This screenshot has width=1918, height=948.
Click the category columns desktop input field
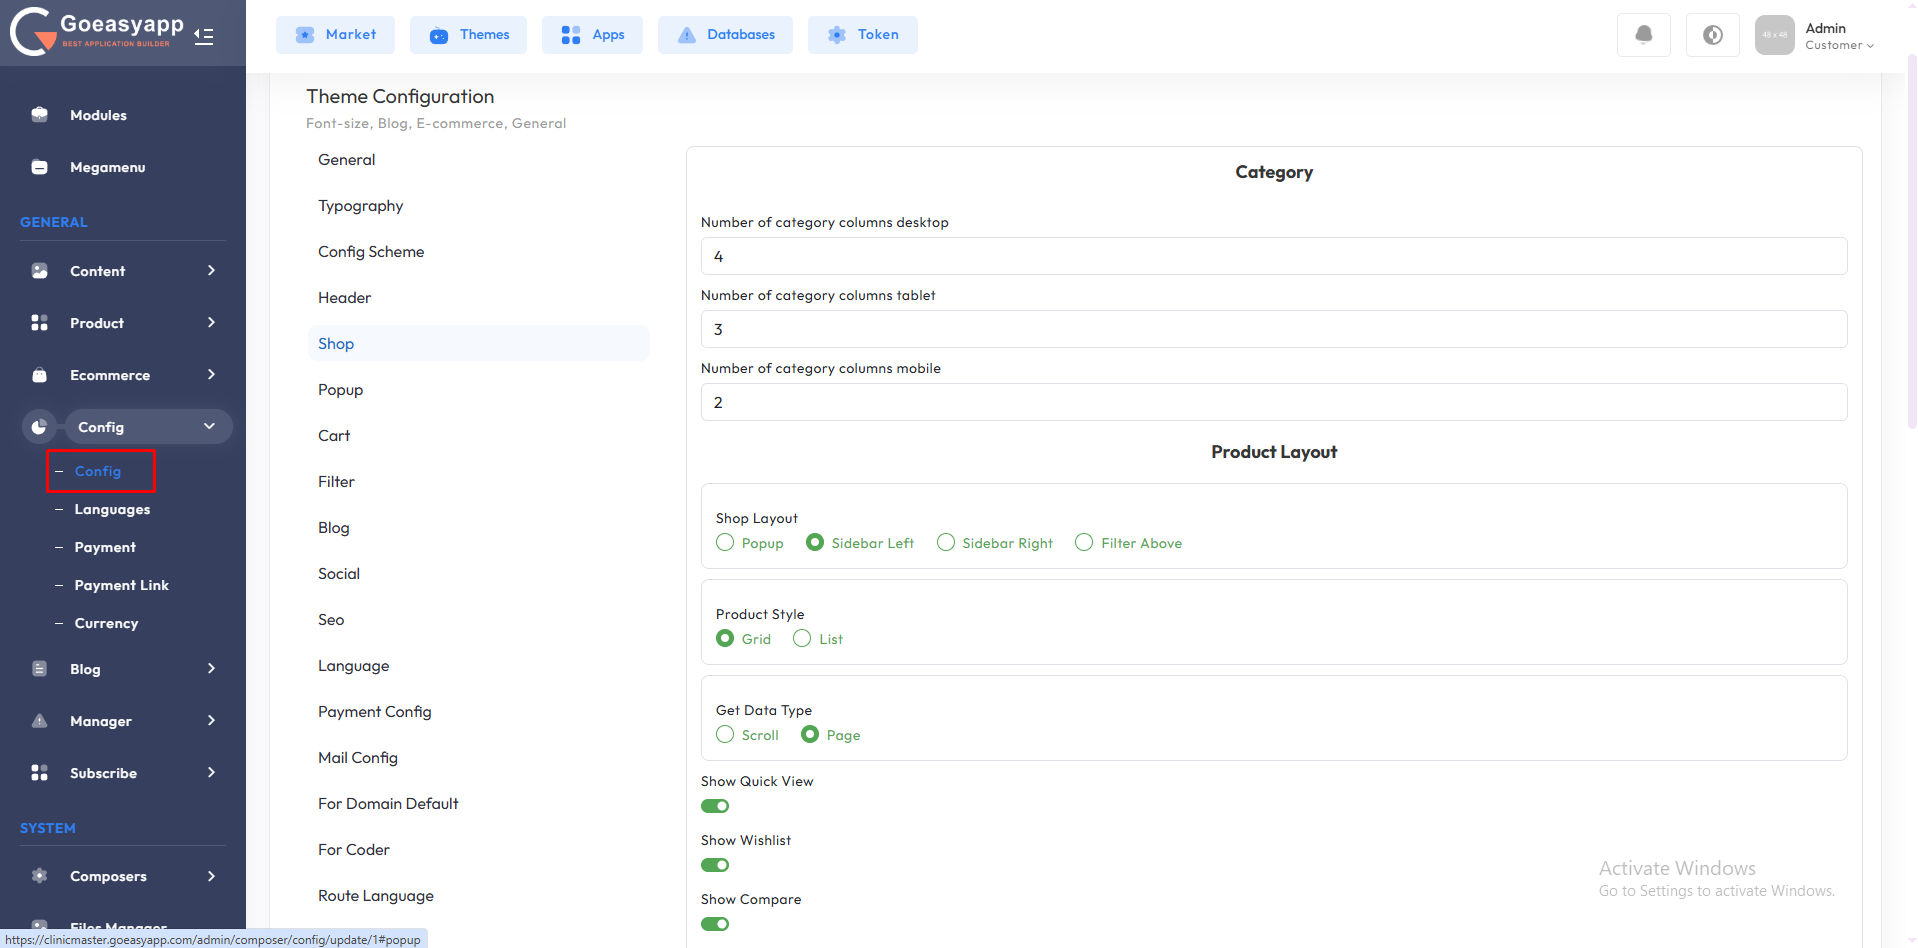(1273, 256)
